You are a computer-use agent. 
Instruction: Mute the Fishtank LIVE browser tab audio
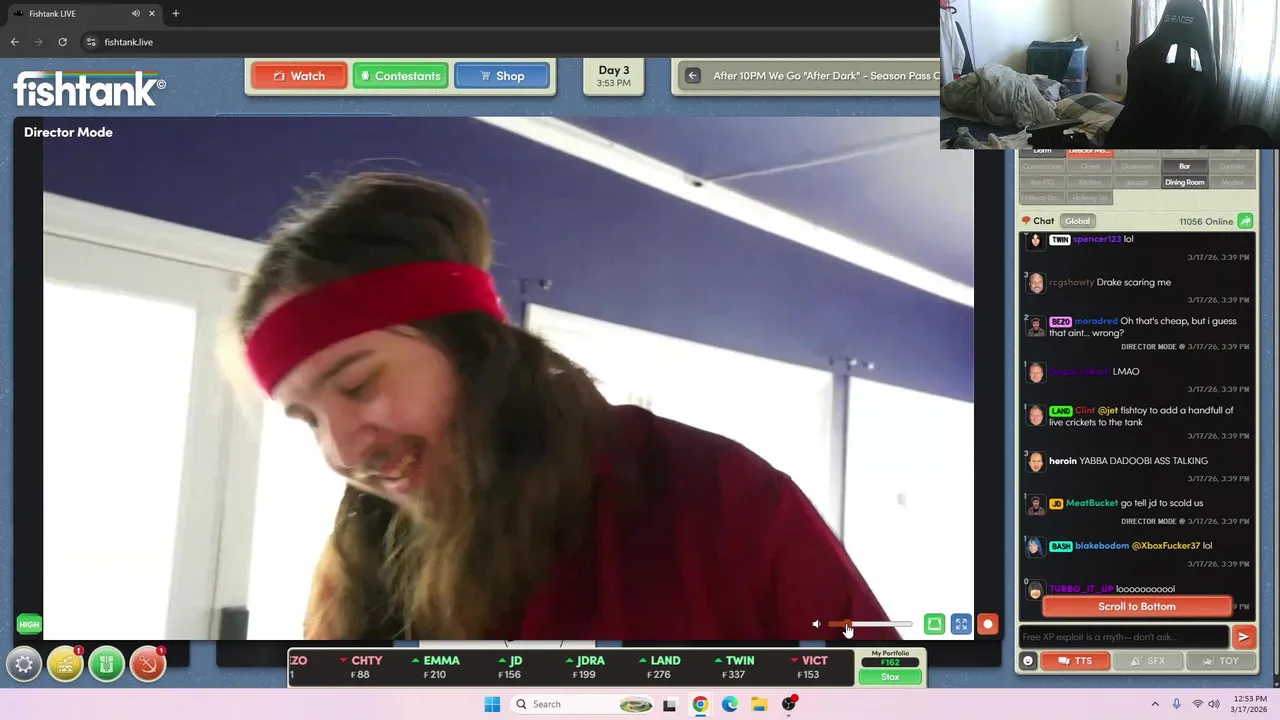coord(135,14)
